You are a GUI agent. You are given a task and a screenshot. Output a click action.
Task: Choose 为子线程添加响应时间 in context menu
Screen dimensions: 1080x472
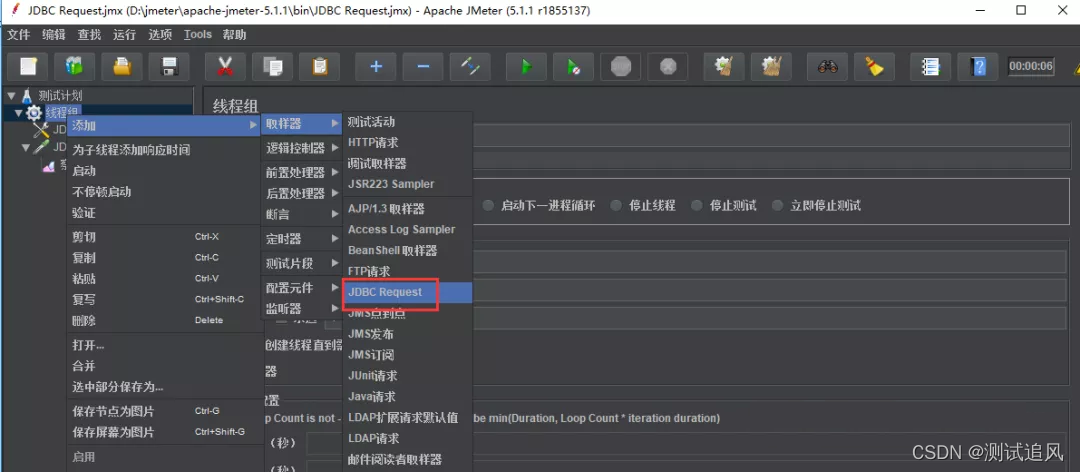tap(163, 150)
